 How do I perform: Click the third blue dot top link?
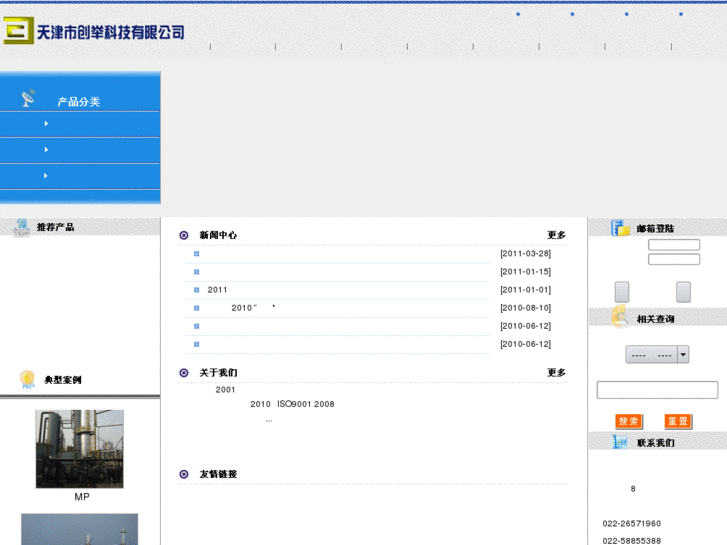[x=626, y=14]
